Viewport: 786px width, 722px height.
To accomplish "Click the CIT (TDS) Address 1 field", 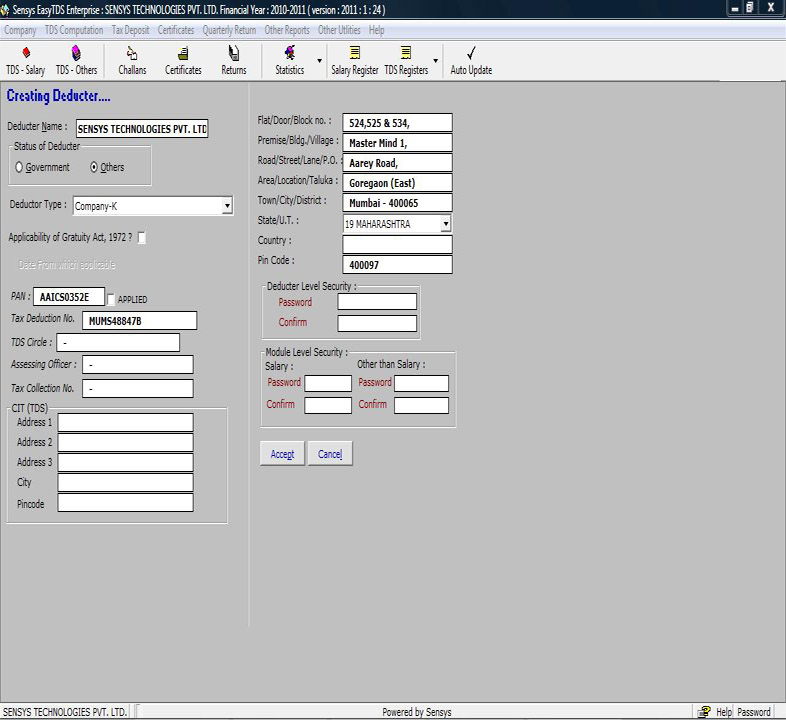I will [x=125, y=423].
